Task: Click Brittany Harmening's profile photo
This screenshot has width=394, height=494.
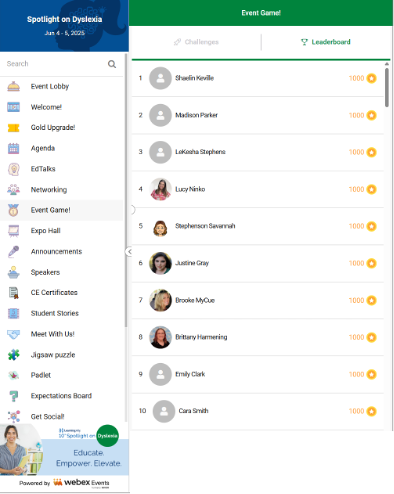Action: [160, 337]
